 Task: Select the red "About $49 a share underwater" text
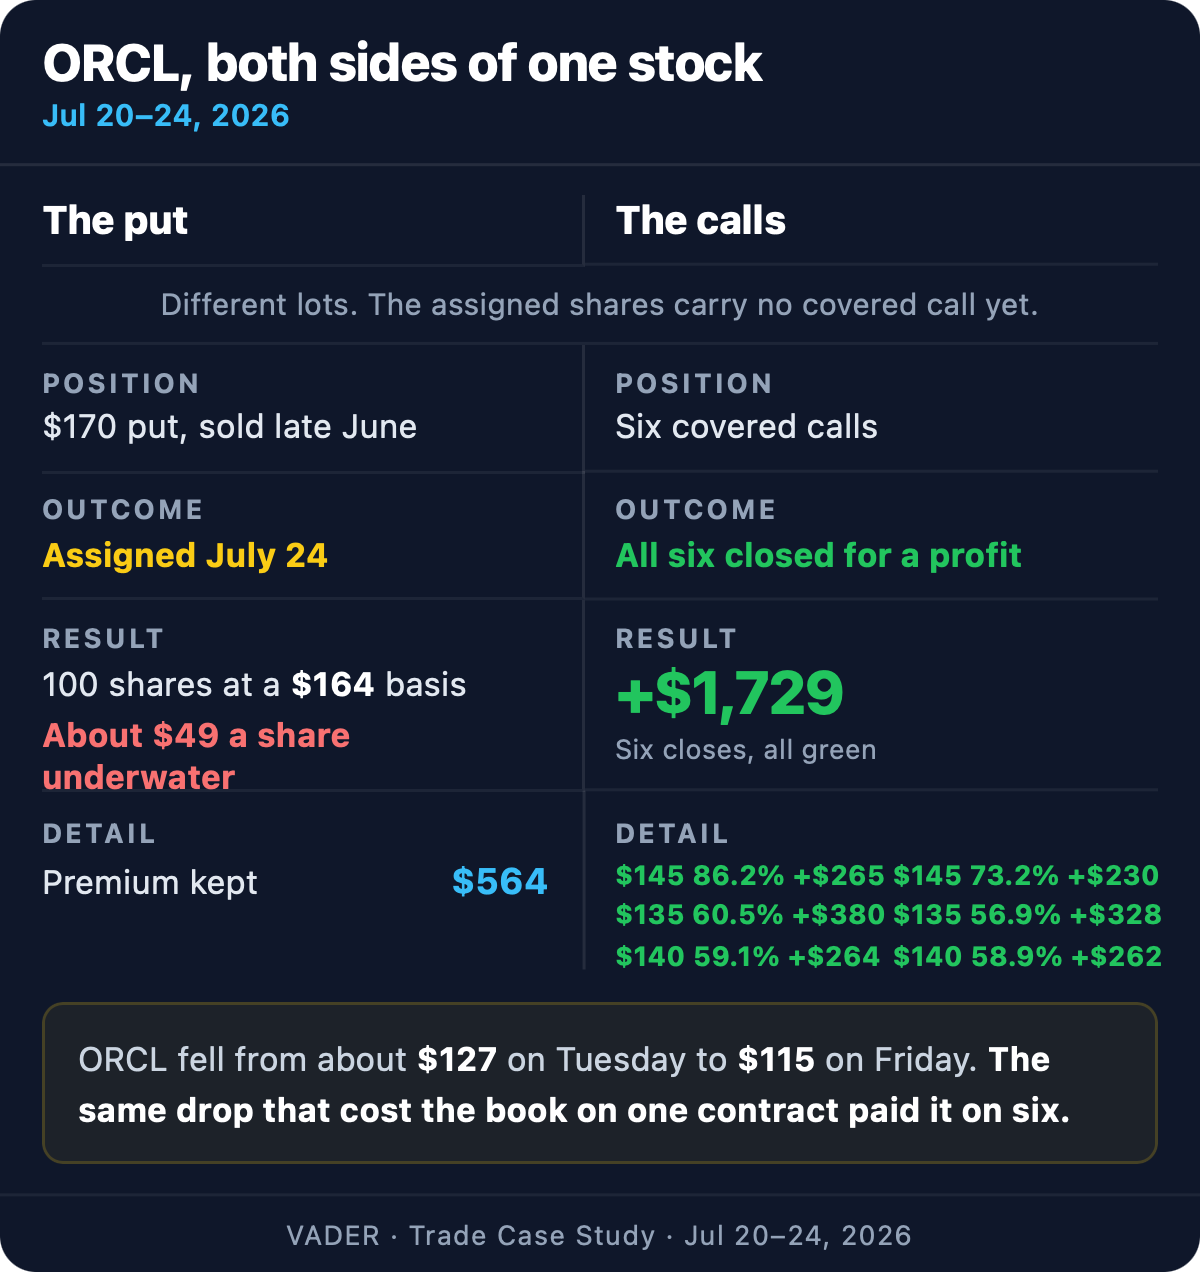196,756
